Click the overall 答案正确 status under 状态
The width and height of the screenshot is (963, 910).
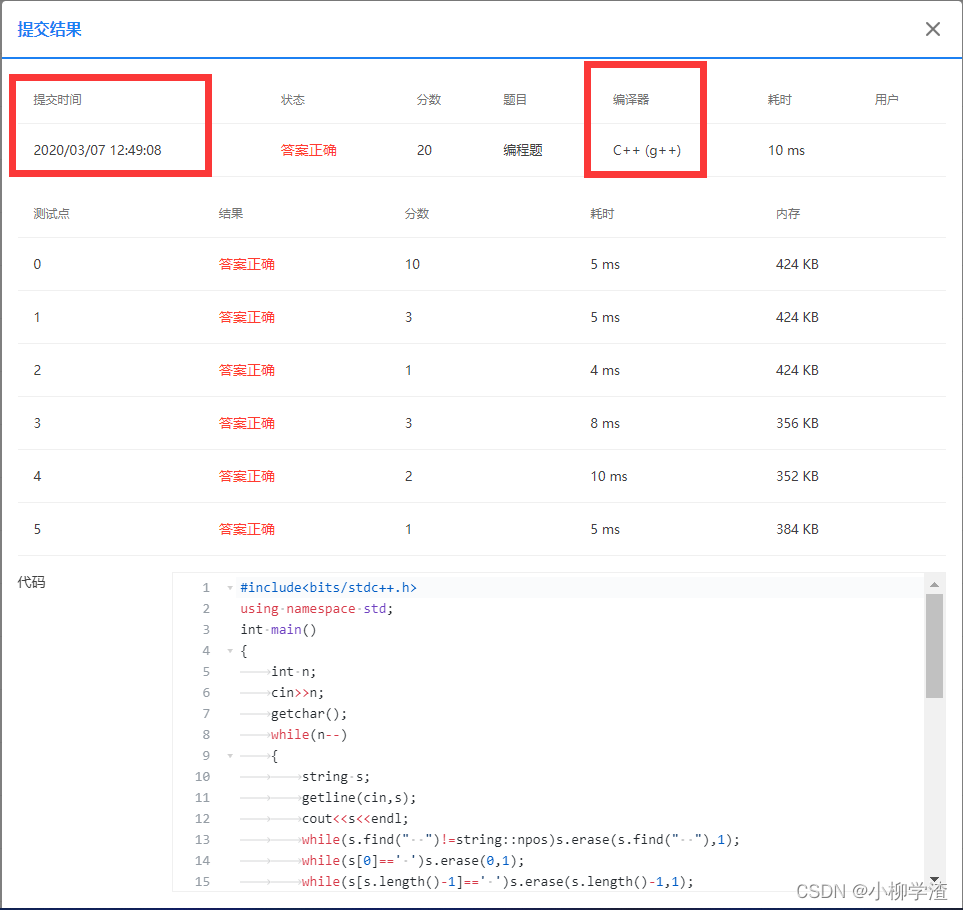pyautogui.click(x=308, y=150)
